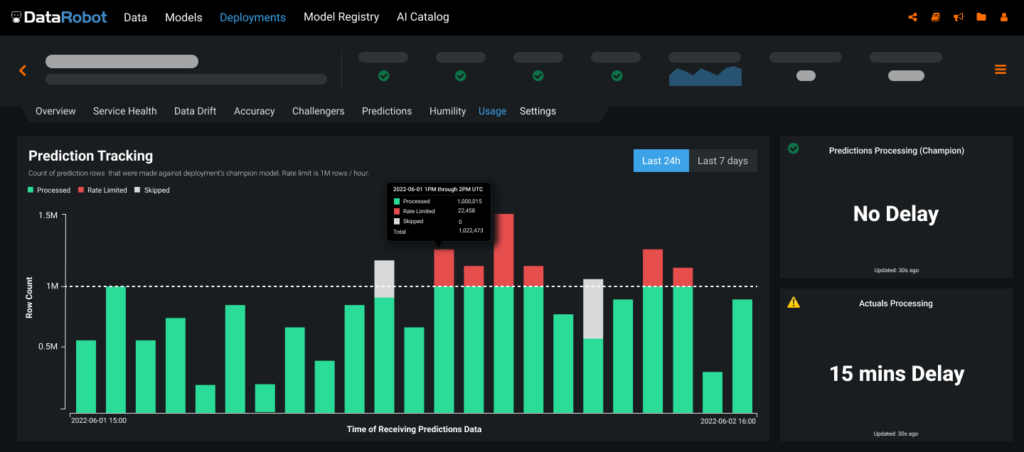Select the Last 24h range button
Screen dimensions: 1024x452
(661, 161)
